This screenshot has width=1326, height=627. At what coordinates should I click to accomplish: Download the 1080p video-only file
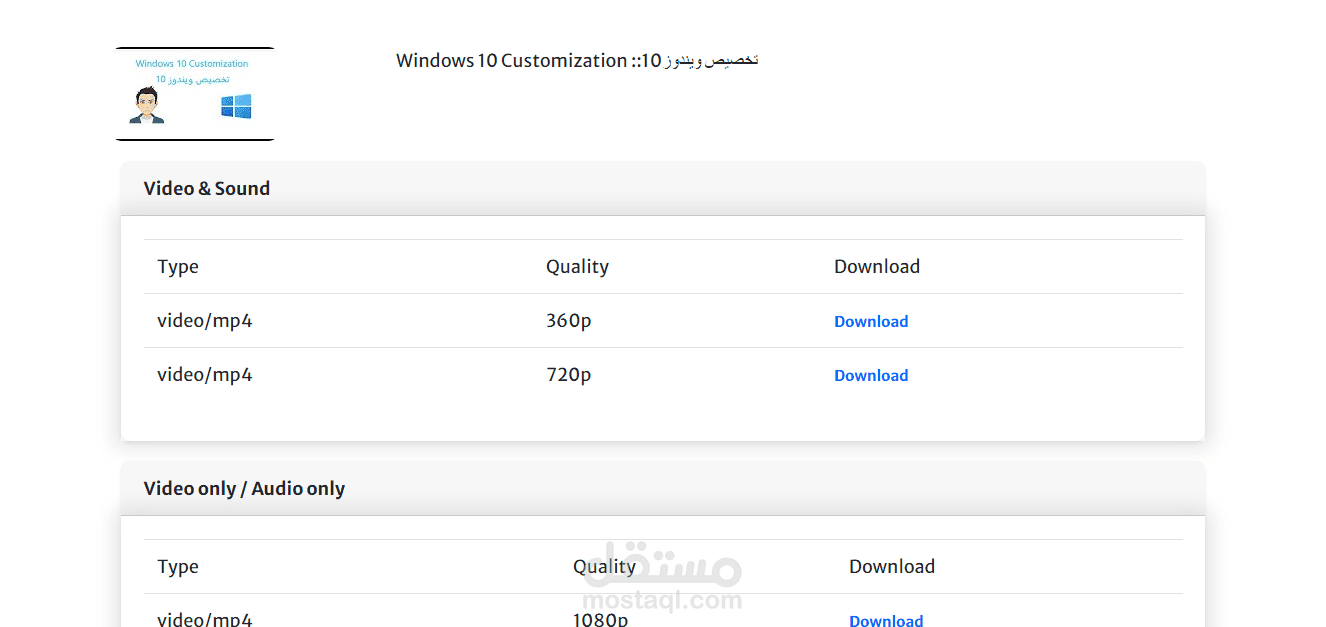[886, 620]
